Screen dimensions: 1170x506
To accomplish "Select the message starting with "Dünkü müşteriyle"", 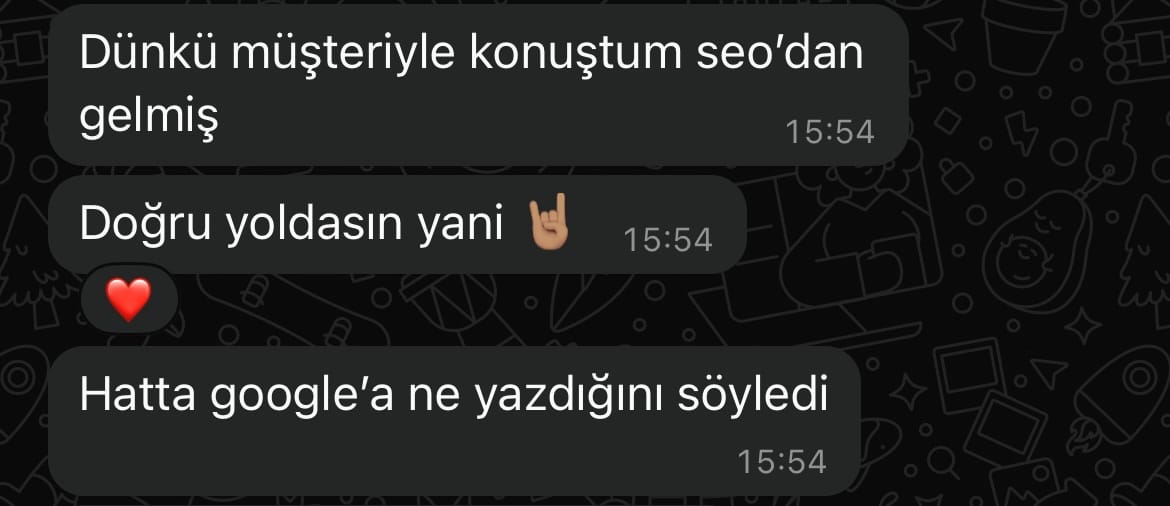I will pyautogui.click(x=478, y=84).
